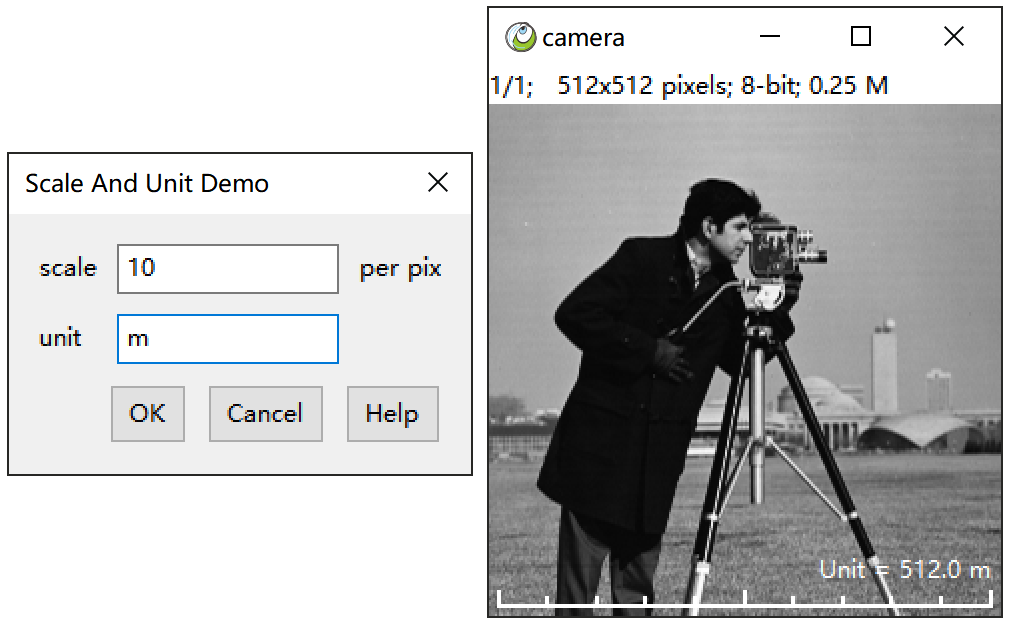
Task: Click the 'unit' field label
Action: (x=61, y=337)
